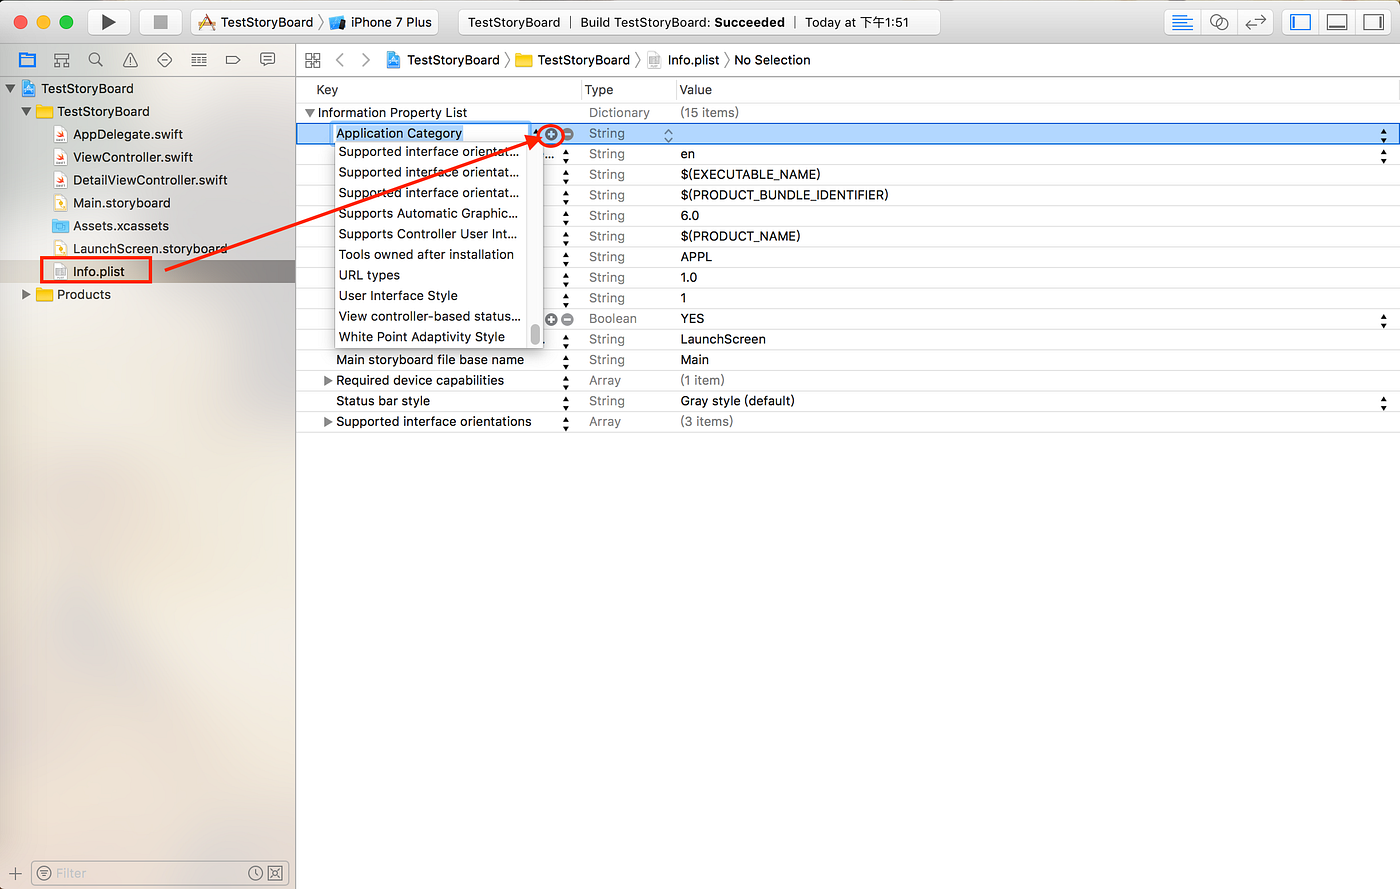The image size is (1400, 889).
Task: Switch to the Version editor
Action: coord(1255,22)
